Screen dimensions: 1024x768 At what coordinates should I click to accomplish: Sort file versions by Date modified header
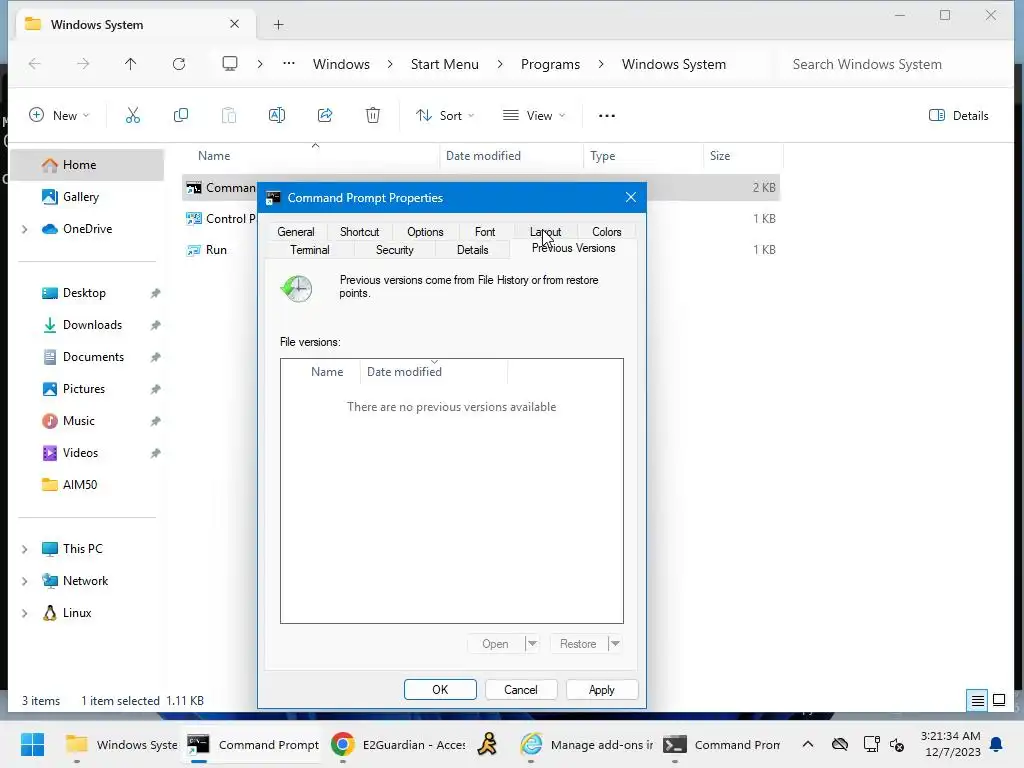click(x=433, y=372)
